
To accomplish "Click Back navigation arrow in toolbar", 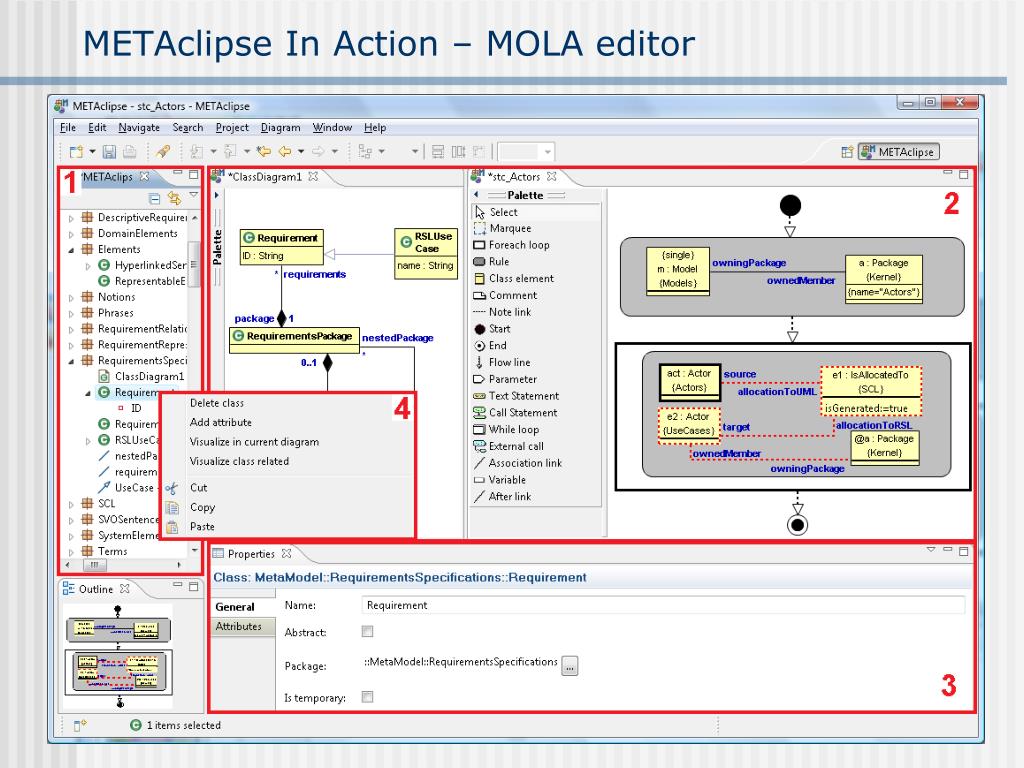I will [285, 152].
